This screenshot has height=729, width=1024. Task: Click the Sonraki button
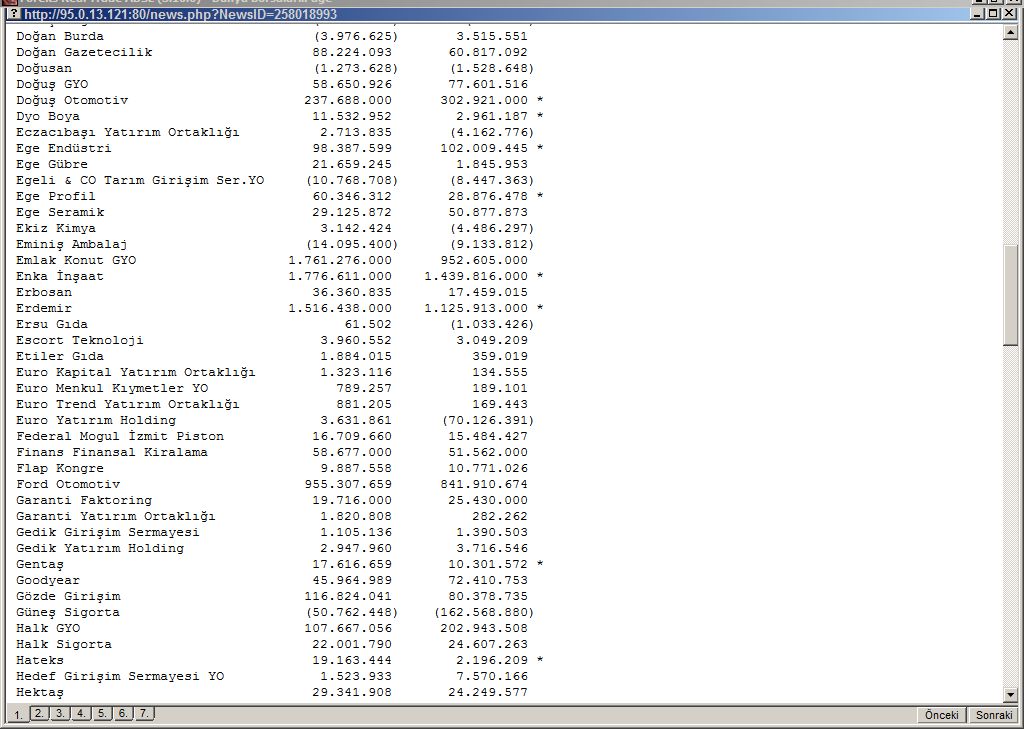coord(993,715)
